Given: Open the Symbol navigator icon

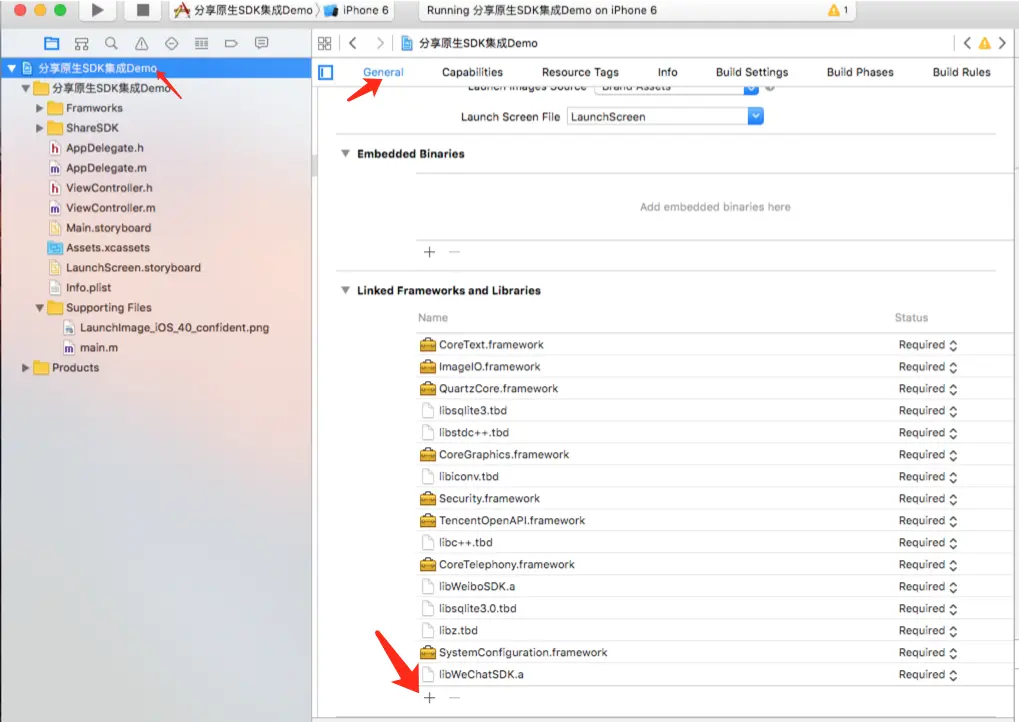Looking at the screenshot, I should [81, 44].
